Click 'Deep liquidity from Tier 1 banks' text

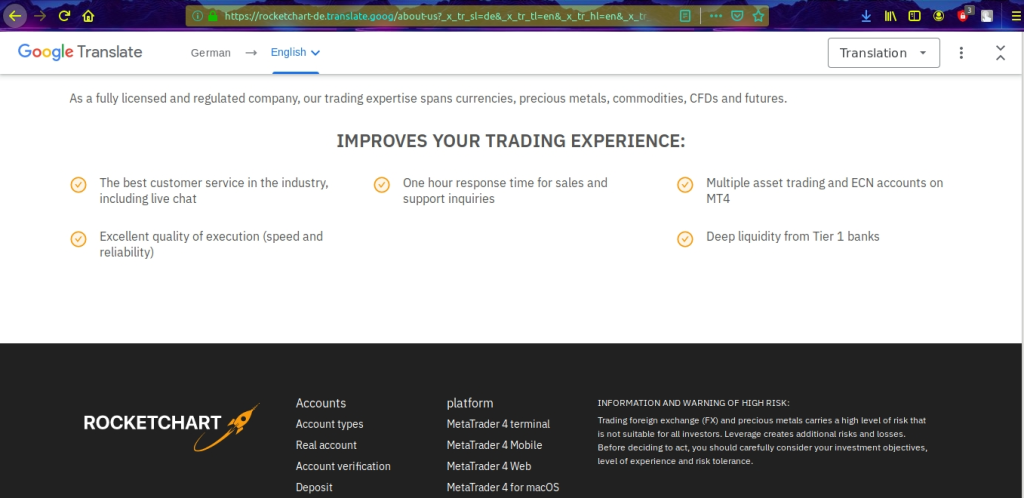coord(793,236)
